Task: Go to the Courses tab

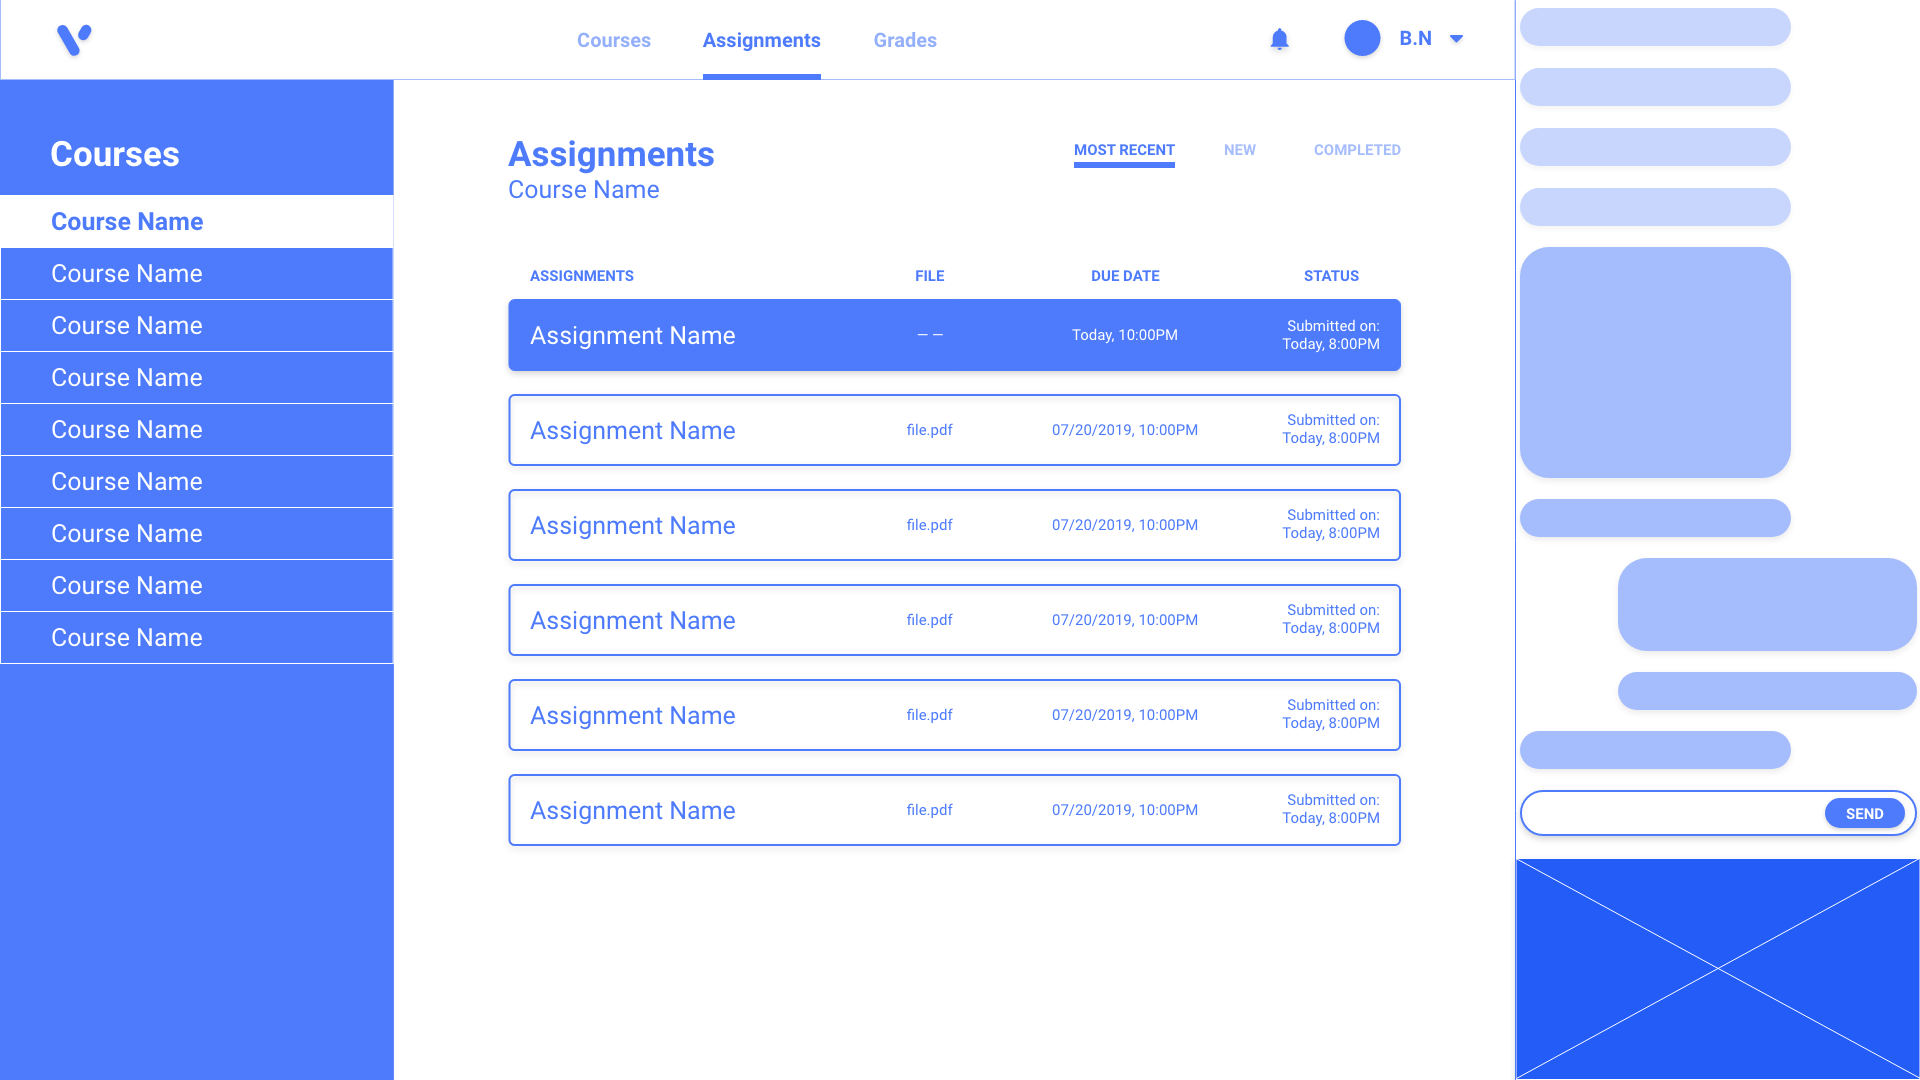Action: [614, 40]
